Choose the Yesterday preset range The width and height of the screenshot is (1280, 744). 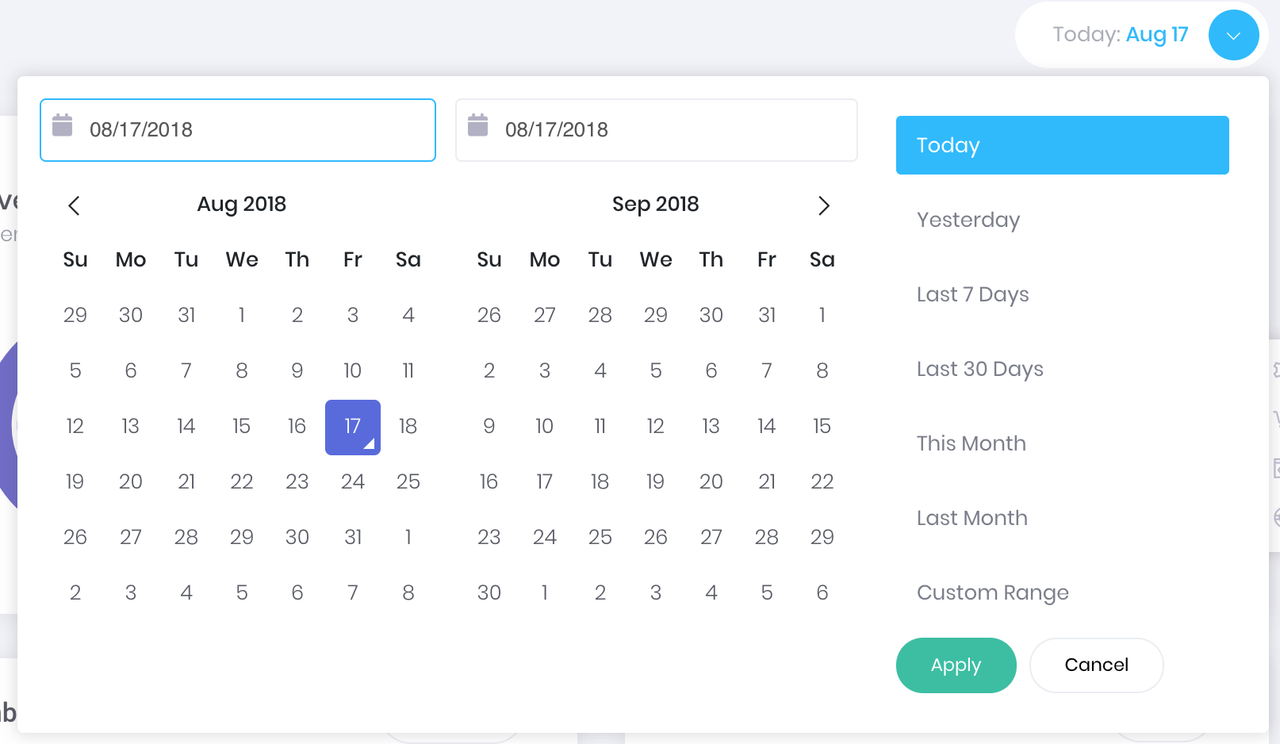pyautogui.click(x=968, y=220)
